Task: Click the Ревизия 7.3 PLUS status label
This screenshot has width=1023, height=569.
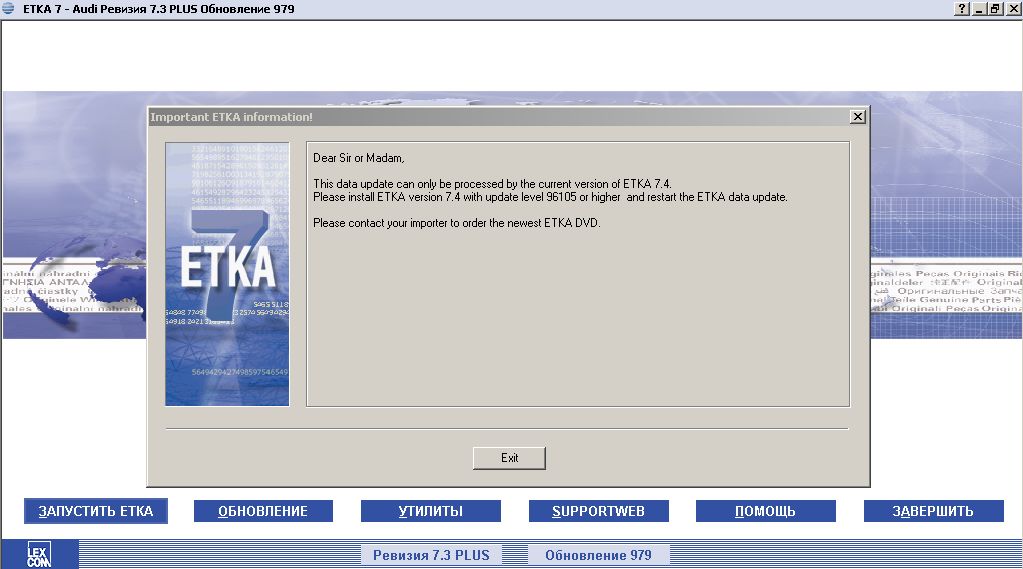Action: coord(432,555)
